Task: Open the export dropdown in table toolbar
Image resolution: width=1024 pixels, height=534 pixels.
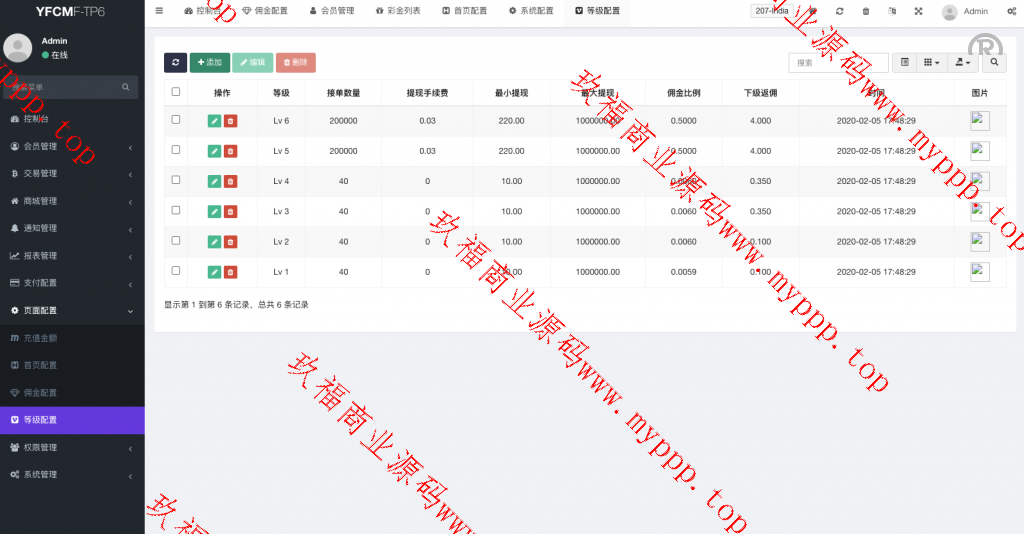Action: coord(963,62)
